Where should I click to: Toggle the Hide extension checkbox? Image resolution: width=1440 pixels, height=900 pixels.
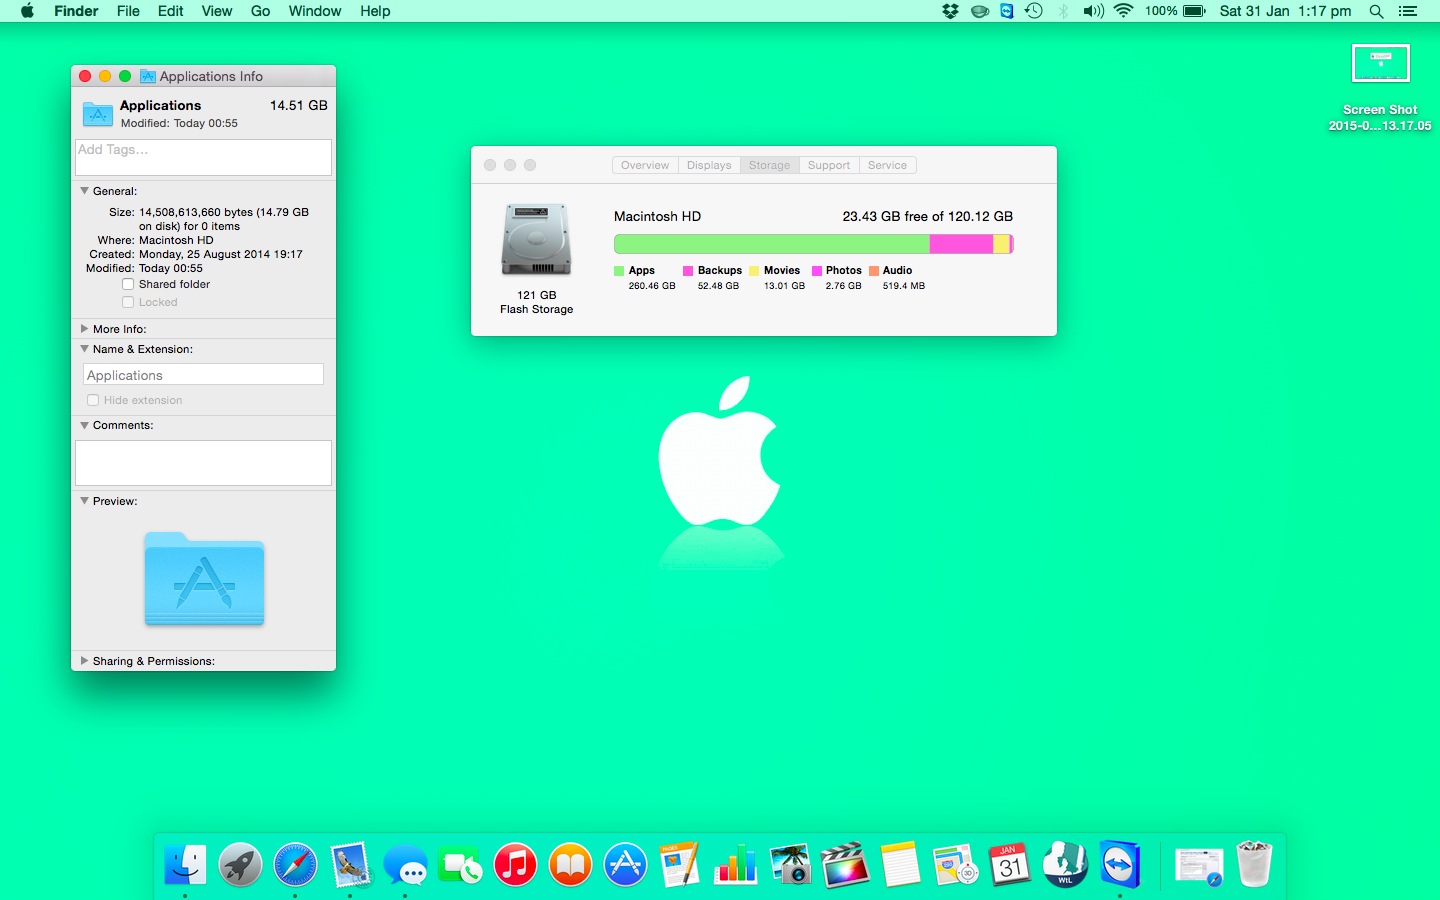point(93,400)
